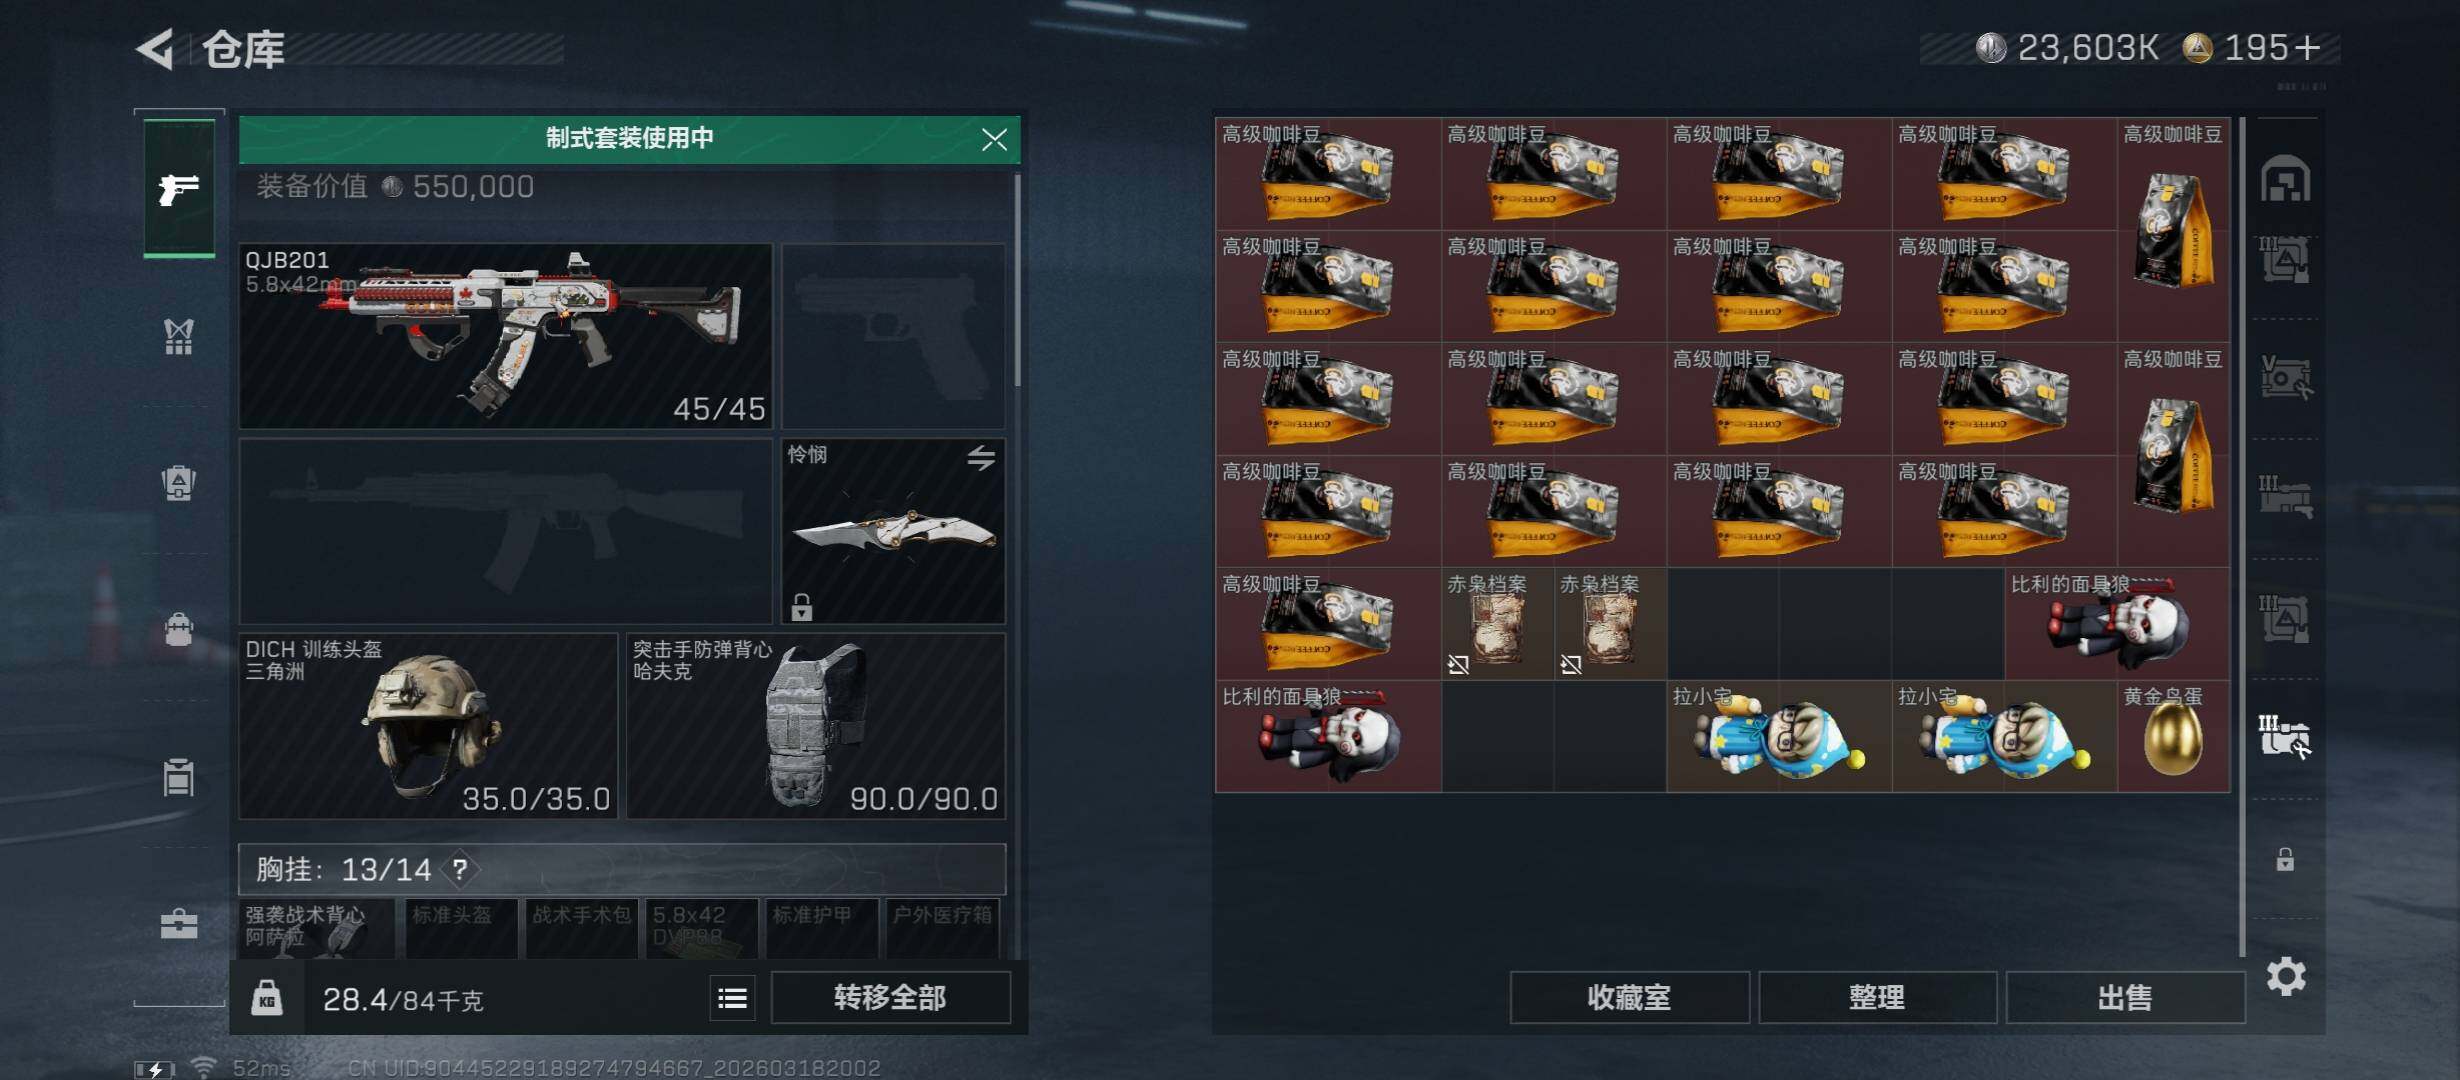Click 整理 to sort the warehouse
Viewport: 2460px width, 1080px height.
click(1877, 997)
